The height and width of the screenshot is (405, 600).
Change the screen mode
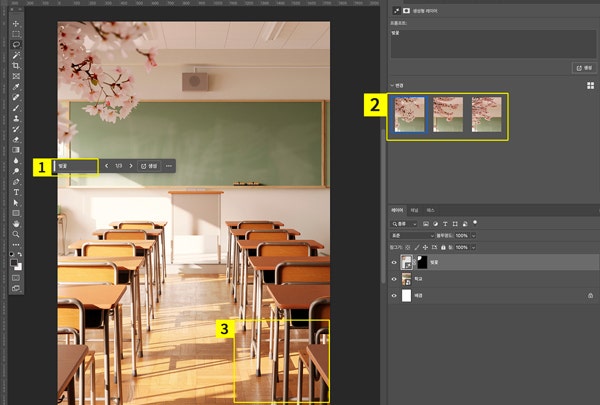(16, 288)
